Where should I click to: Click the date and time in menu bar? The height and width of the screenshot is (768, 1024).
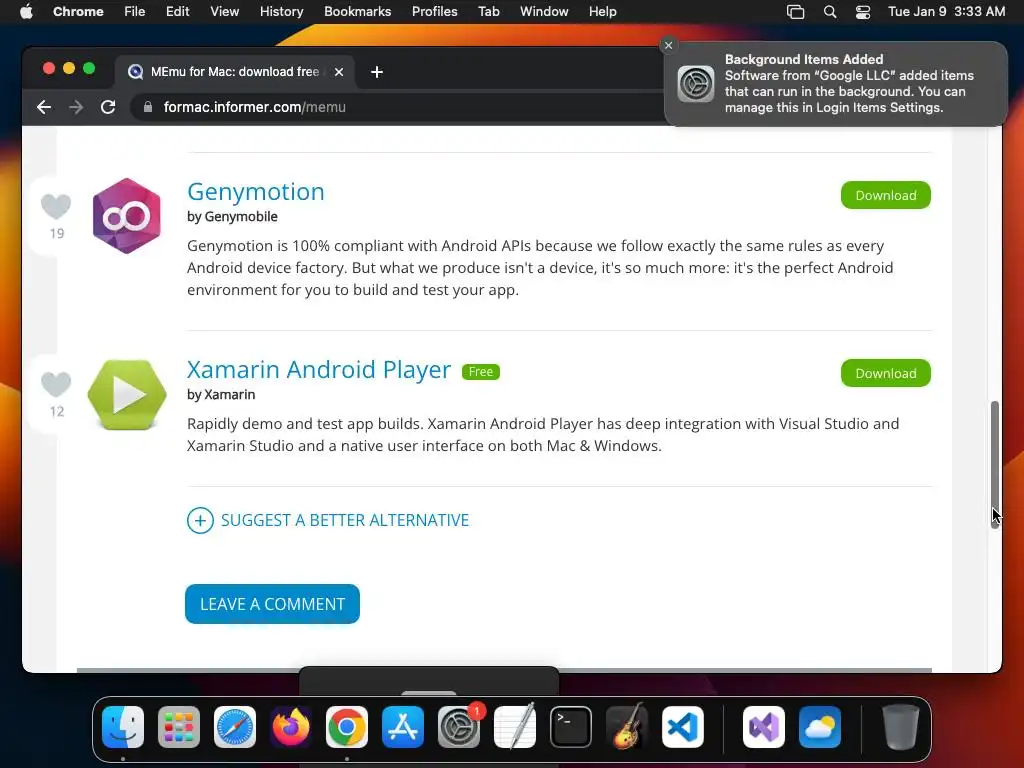pos(946,12)
